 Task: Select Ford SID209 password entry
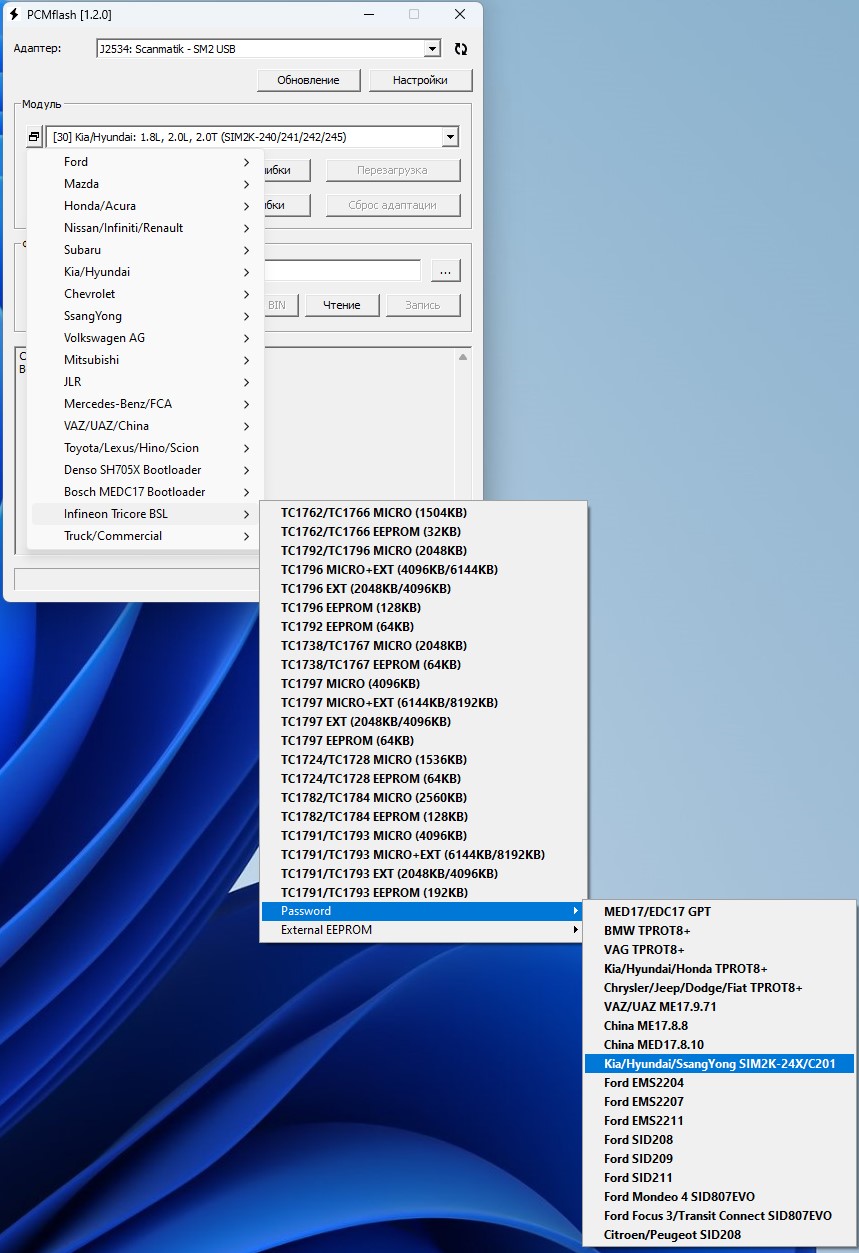coord(638,1158)
